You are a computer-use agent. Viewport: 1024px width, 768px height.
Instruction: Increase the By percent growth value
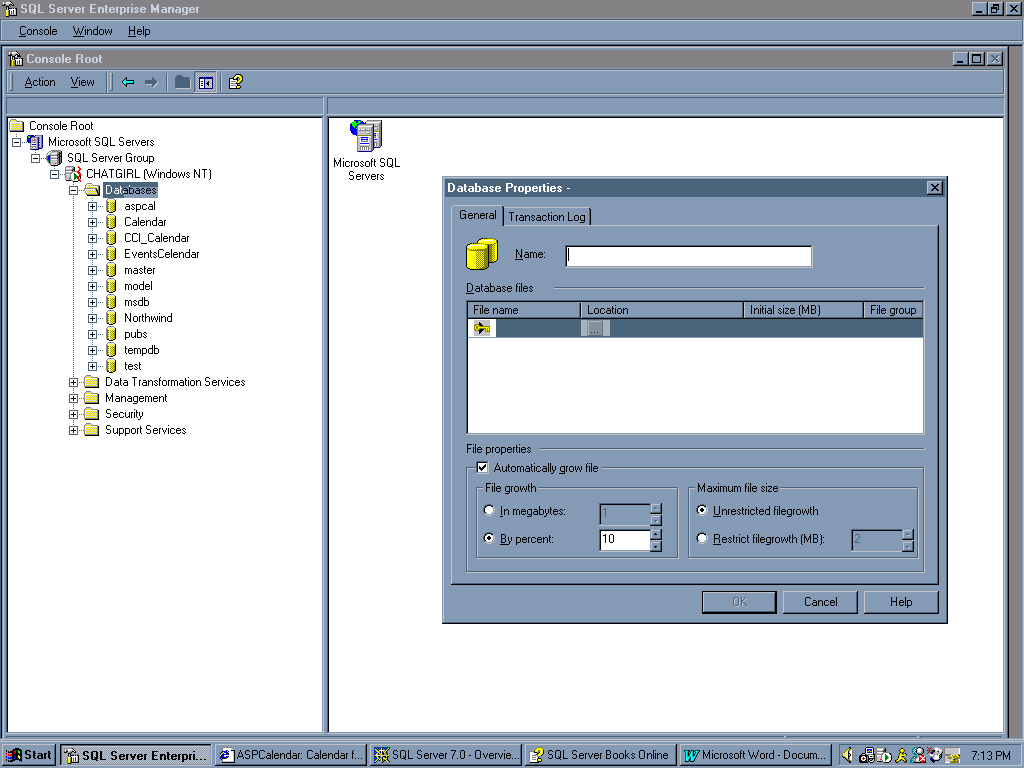coord(656,534)
